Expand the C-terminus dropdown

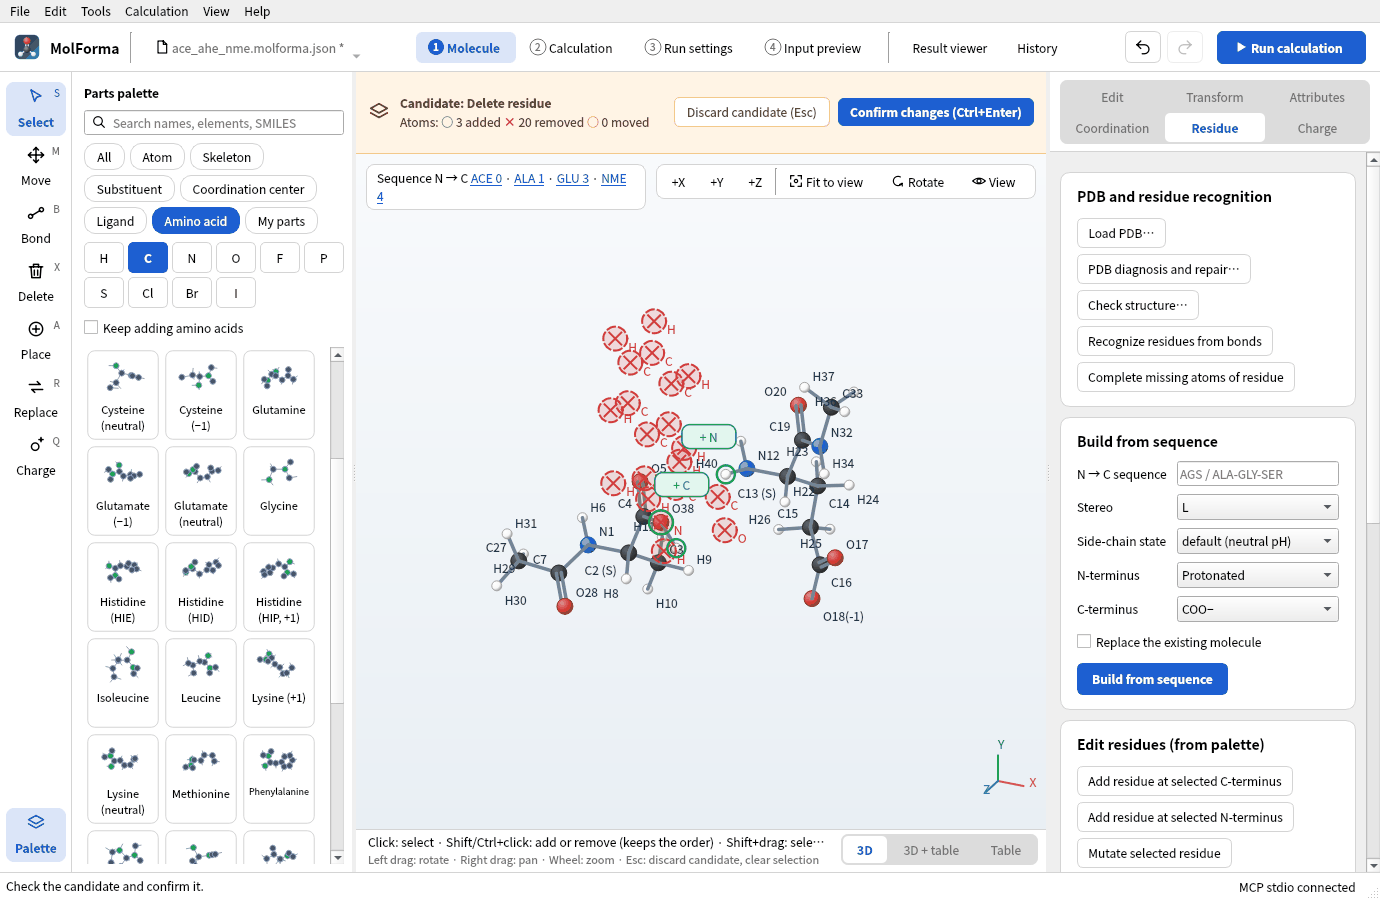pos(1257,609)
